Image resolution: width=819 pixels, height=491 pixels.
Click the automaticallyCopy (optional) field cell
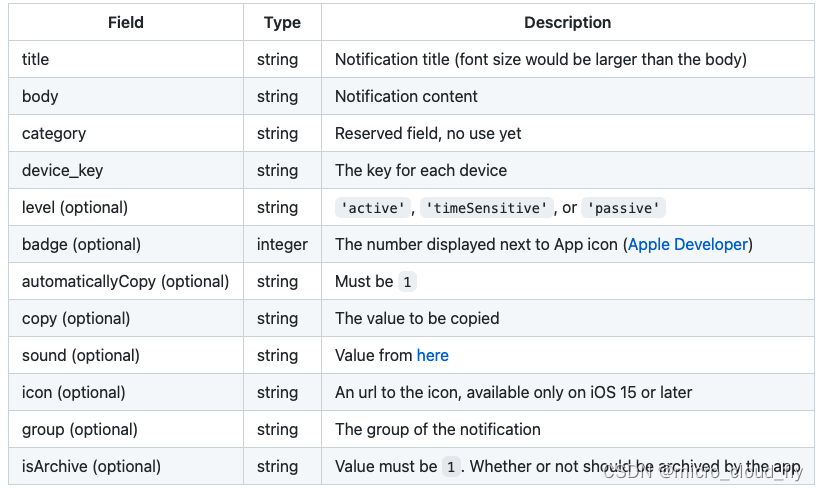coord(125,281)
